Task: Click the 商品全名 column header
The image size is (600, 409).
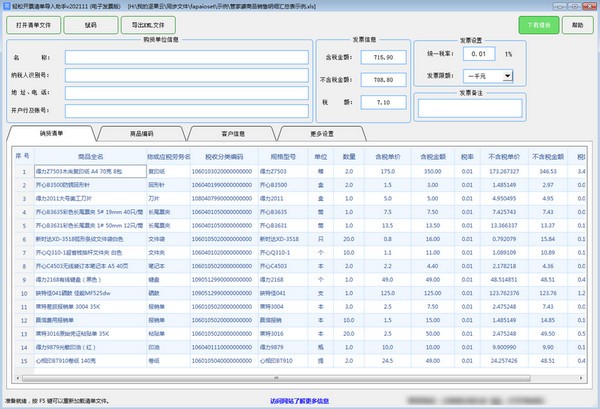Action: click(x=89, y=156)
